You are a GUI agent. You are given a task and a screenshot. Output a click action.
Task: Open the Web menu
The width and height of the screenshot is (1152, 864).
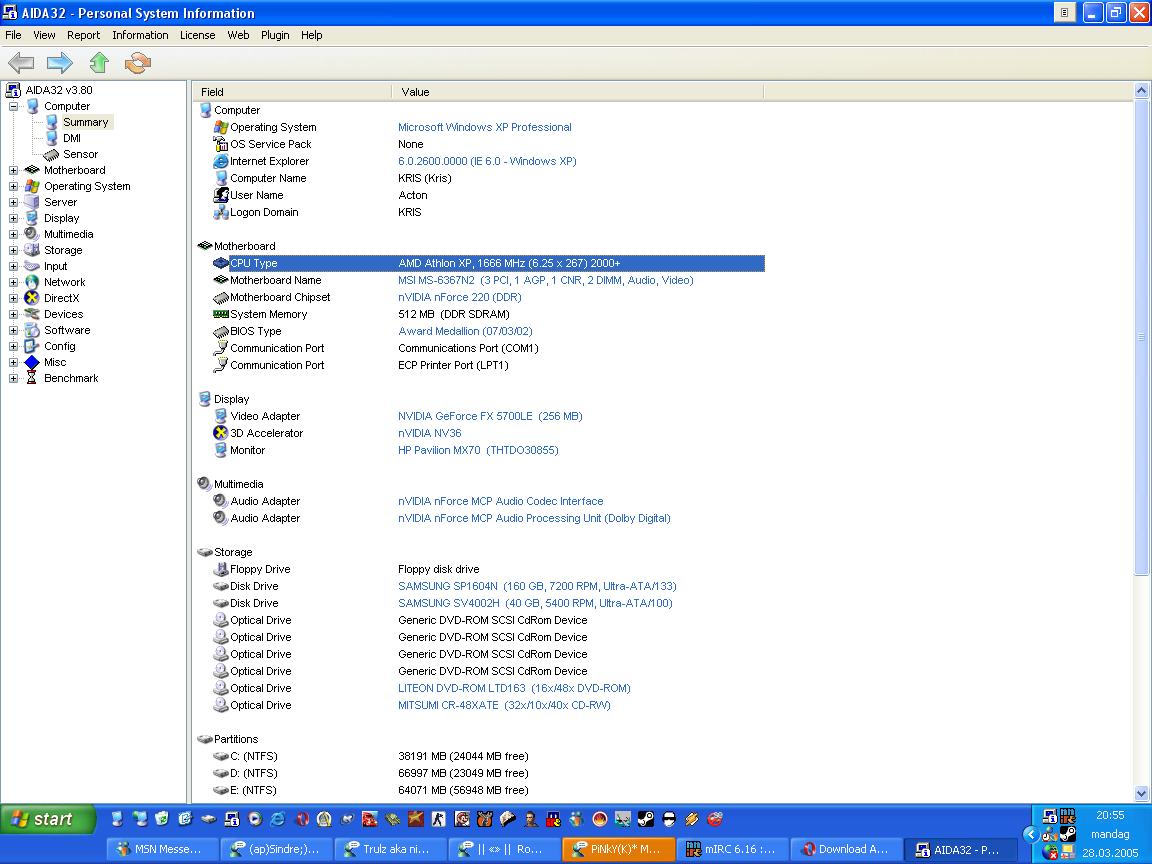click(238, 35)
